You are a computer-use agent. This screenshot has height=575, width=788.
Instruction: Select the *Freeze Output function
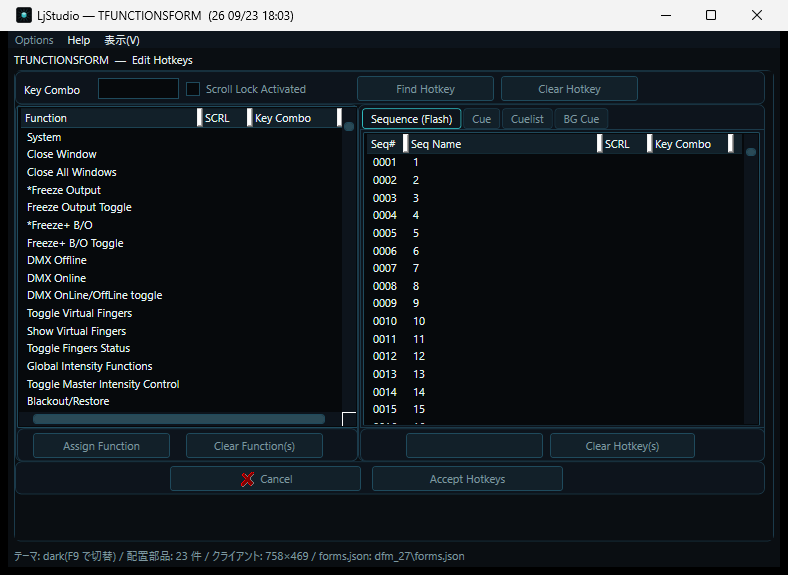[181, 190]
